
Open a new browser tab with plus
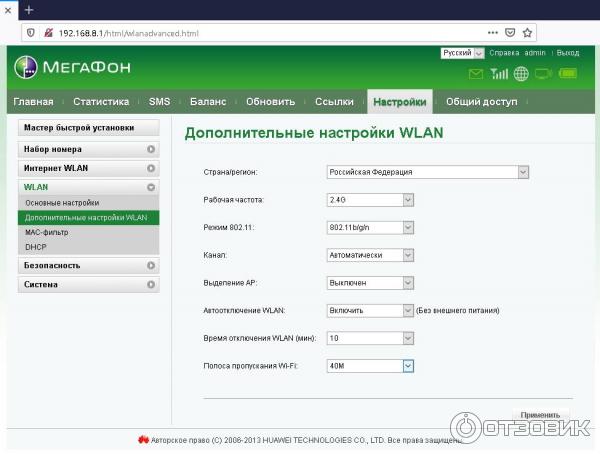(x=29, y=9)
